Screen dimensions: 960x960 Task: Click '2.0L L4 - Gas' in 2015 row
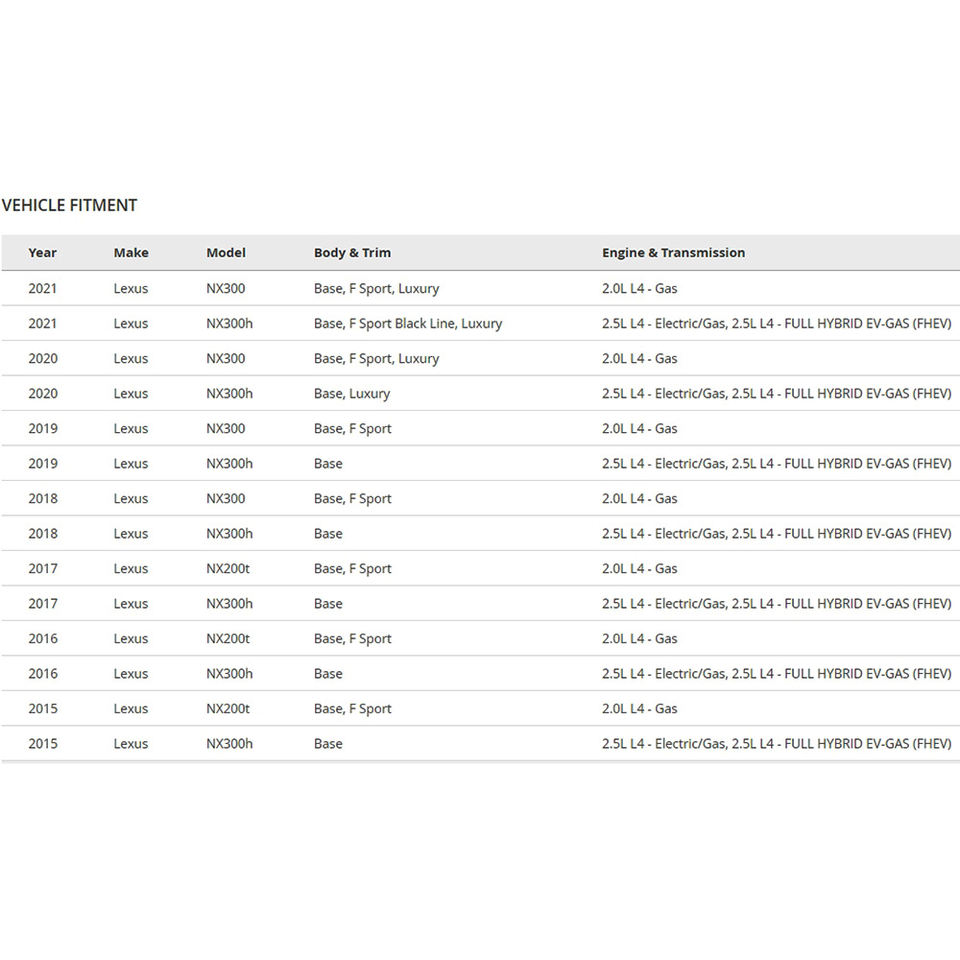click(x=639, y=708)
